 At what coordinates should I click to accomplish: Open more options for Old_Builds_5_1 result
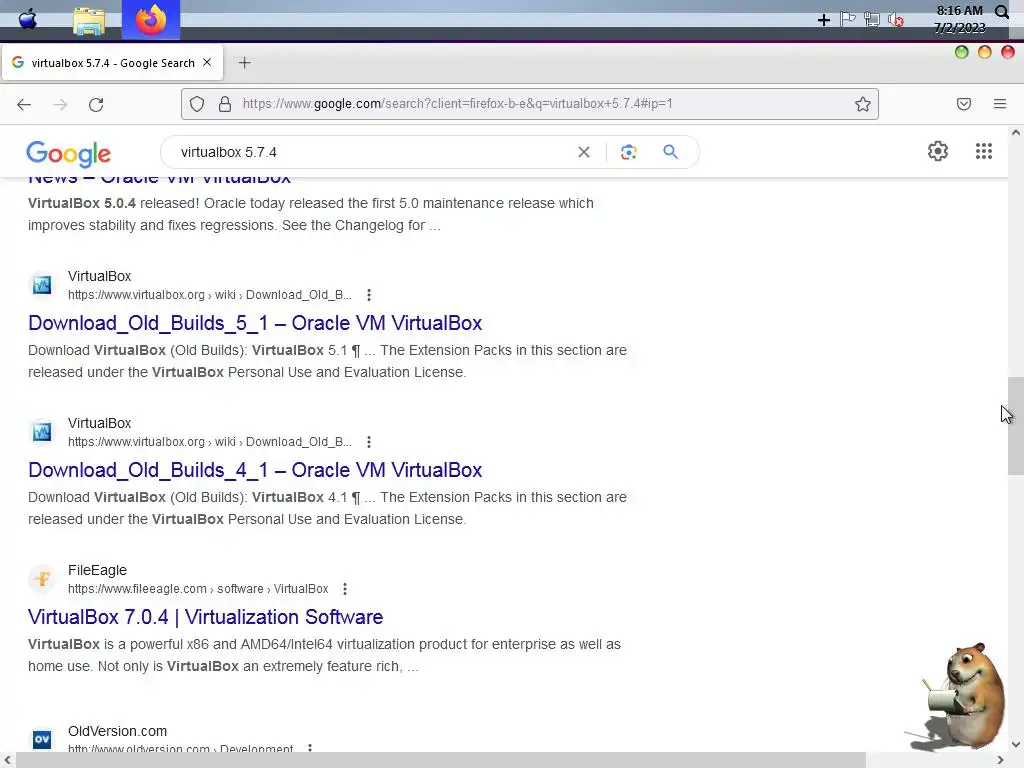pos(369,295)
